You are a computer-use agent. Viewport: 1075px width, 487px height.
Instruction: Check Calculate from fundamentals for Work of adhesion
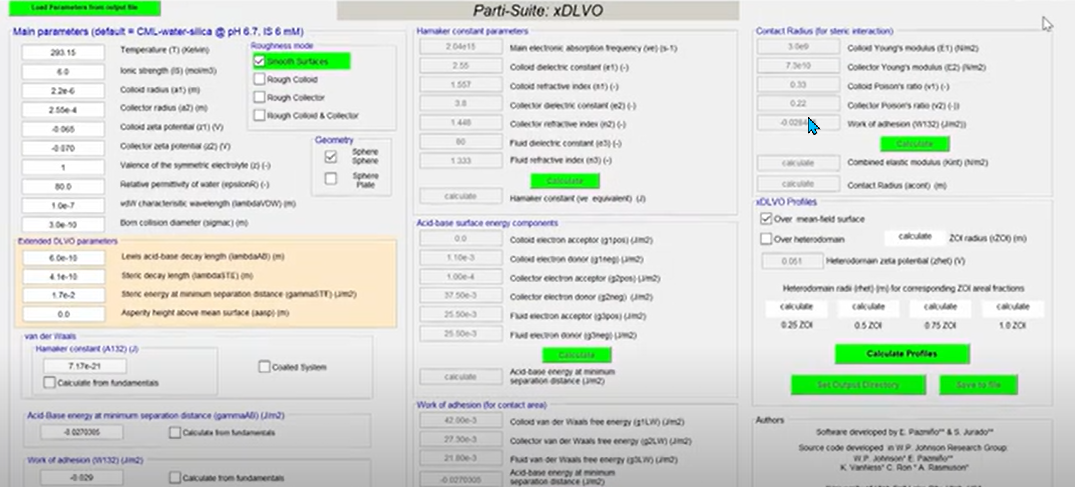click(x=175, y=477)
